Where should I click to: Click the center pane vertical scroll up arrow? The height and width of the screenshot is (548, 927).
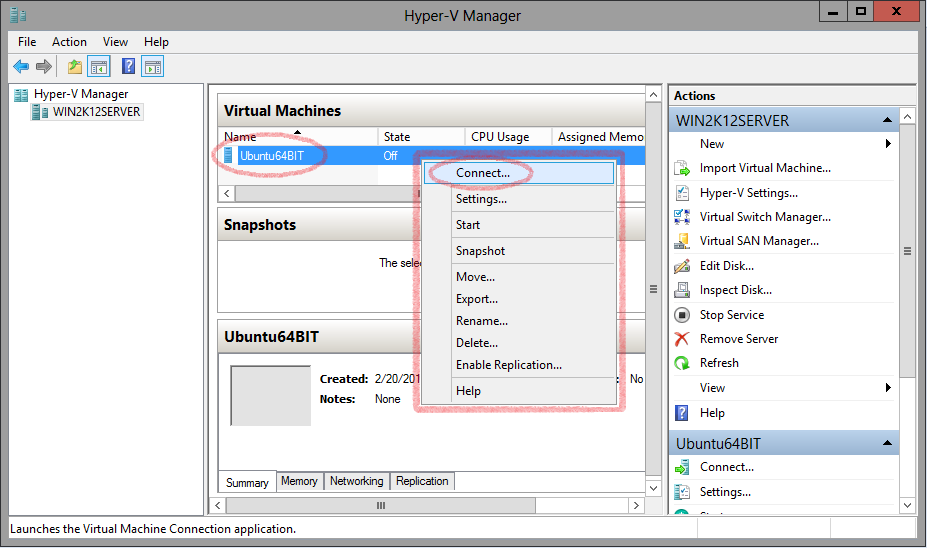[x=653, y=95]
